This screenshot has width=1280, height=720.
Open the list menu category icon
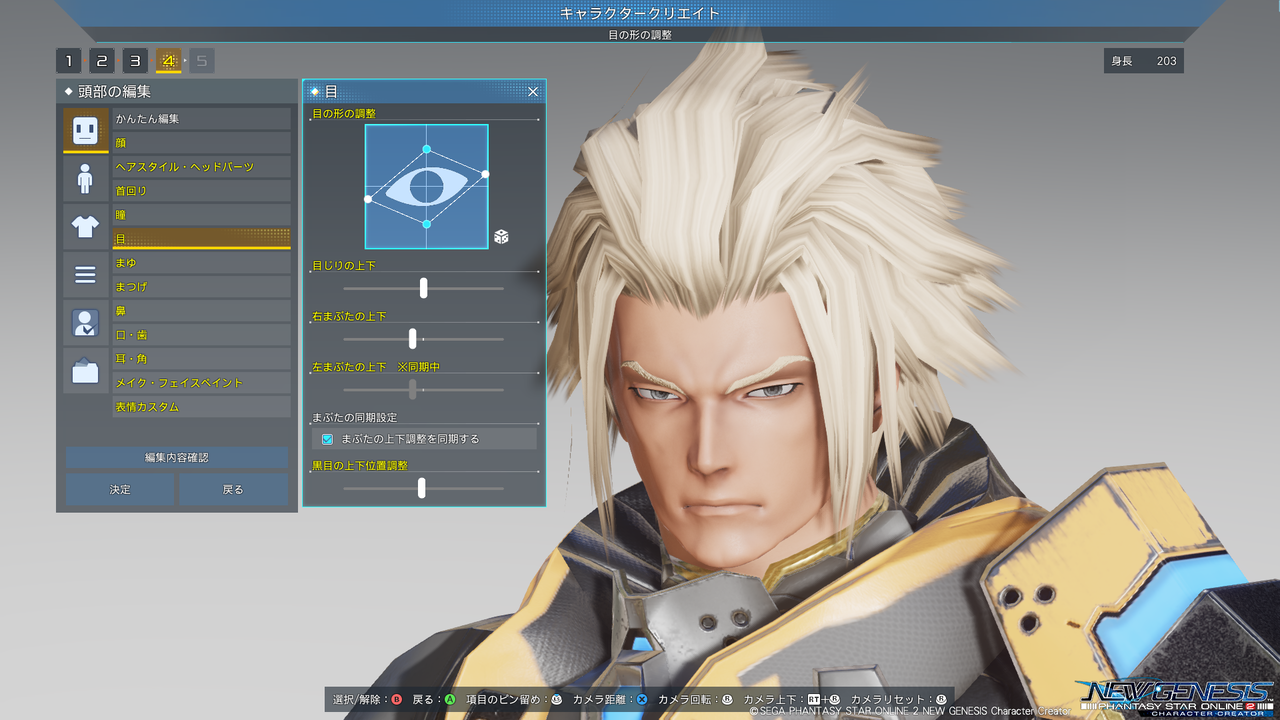tap(86, 274)
